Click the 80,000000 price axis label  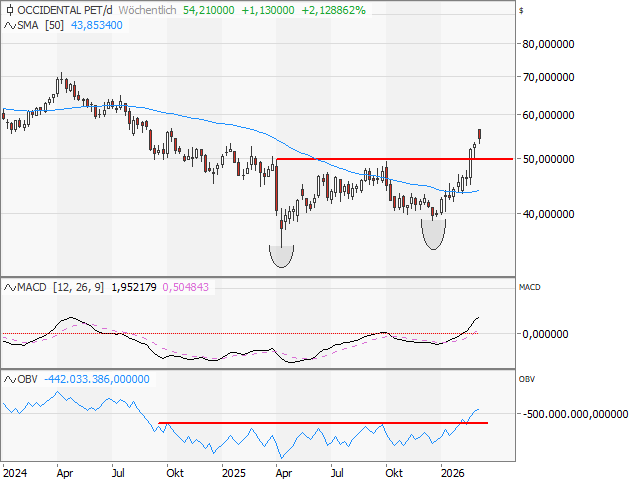(548, 44)
